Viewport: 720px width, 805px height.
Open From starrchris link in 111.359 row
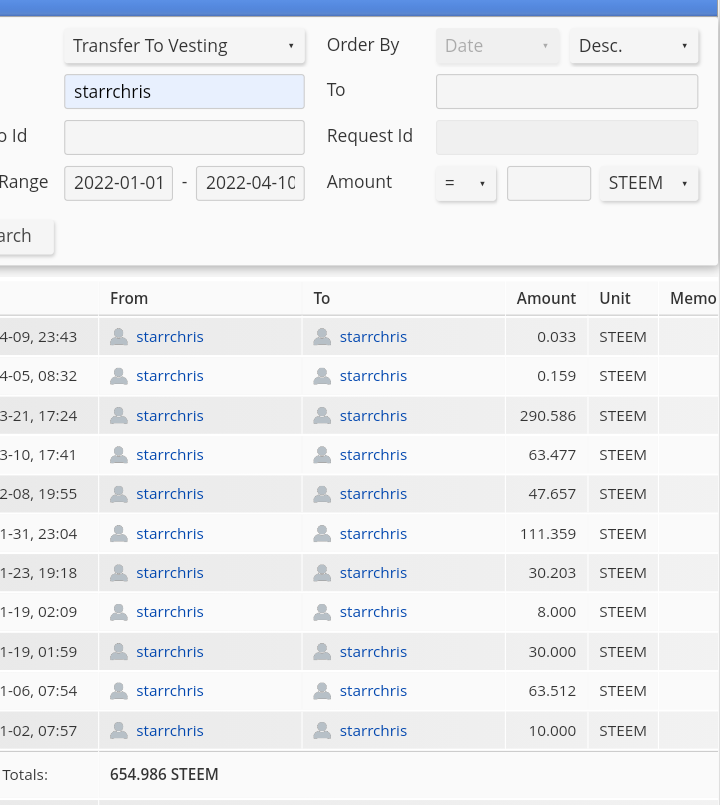169,534
